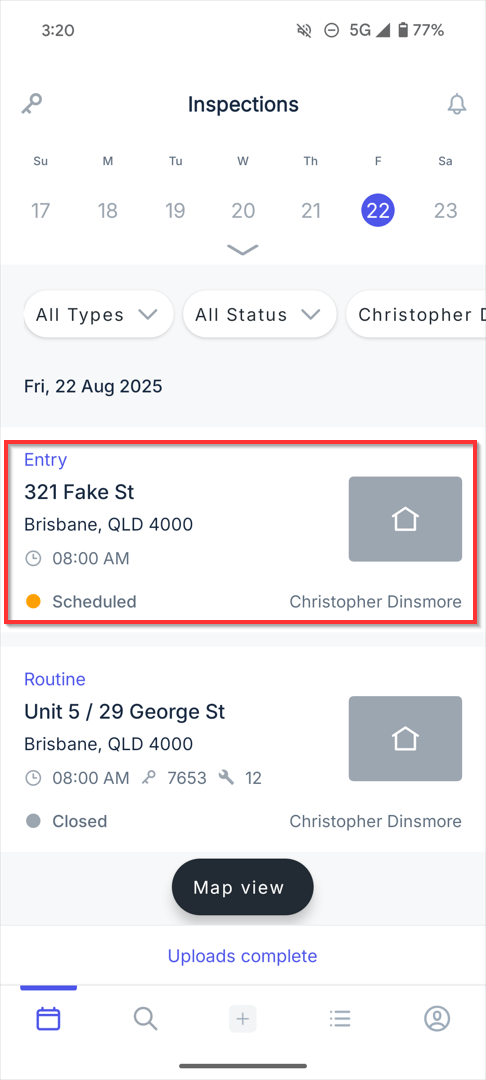
Task: Open notifications via the bell icon
Action: tap(456, 104)
